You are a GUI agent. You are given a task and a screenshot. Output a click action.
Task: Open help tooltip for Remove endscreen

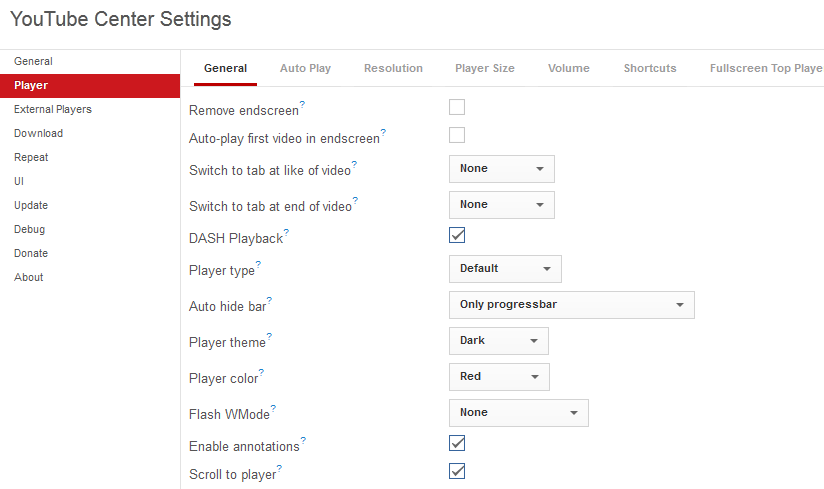coord(302,104)
